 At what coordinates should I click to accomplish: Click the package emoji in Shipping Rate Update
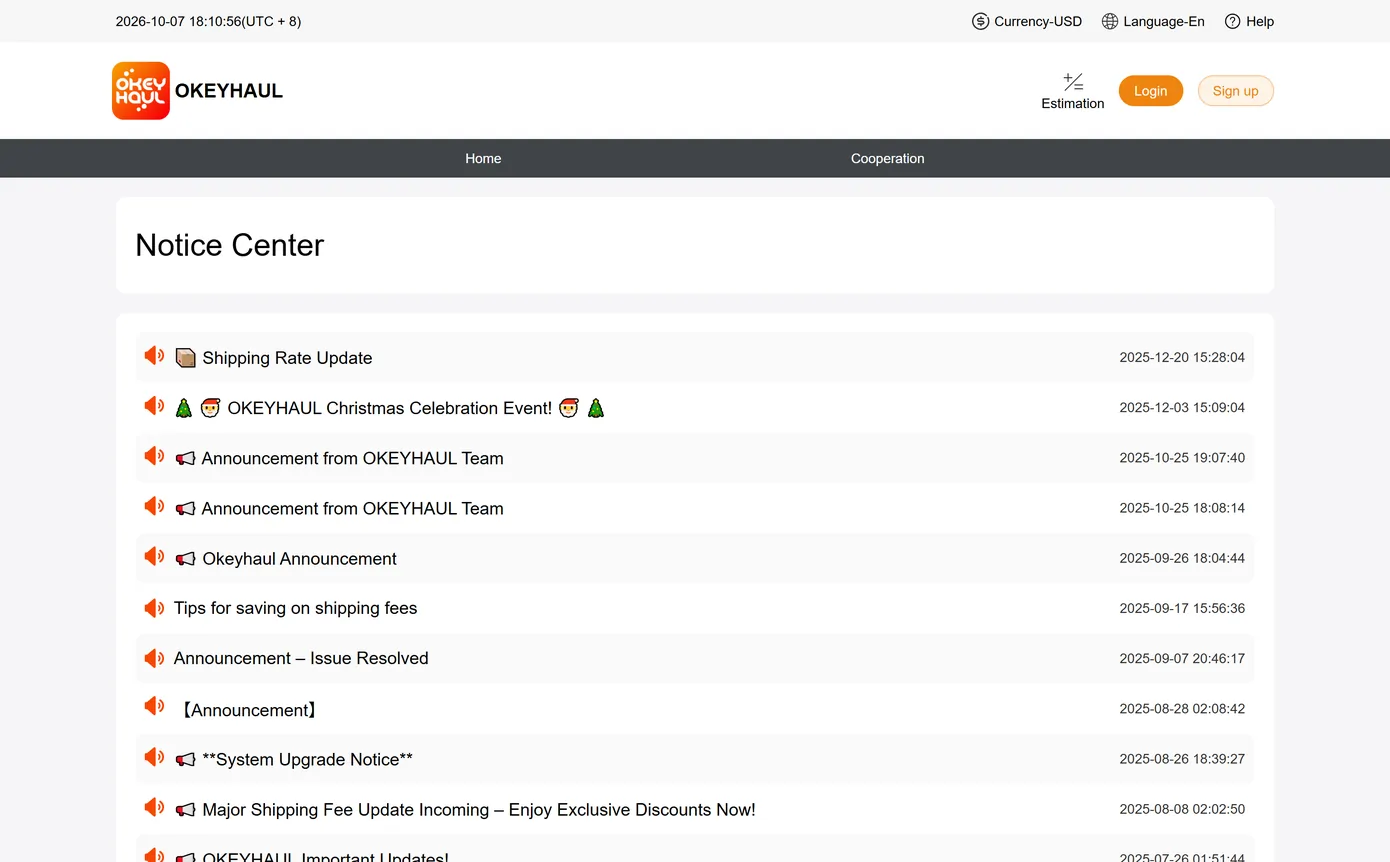tap(185, 358)
